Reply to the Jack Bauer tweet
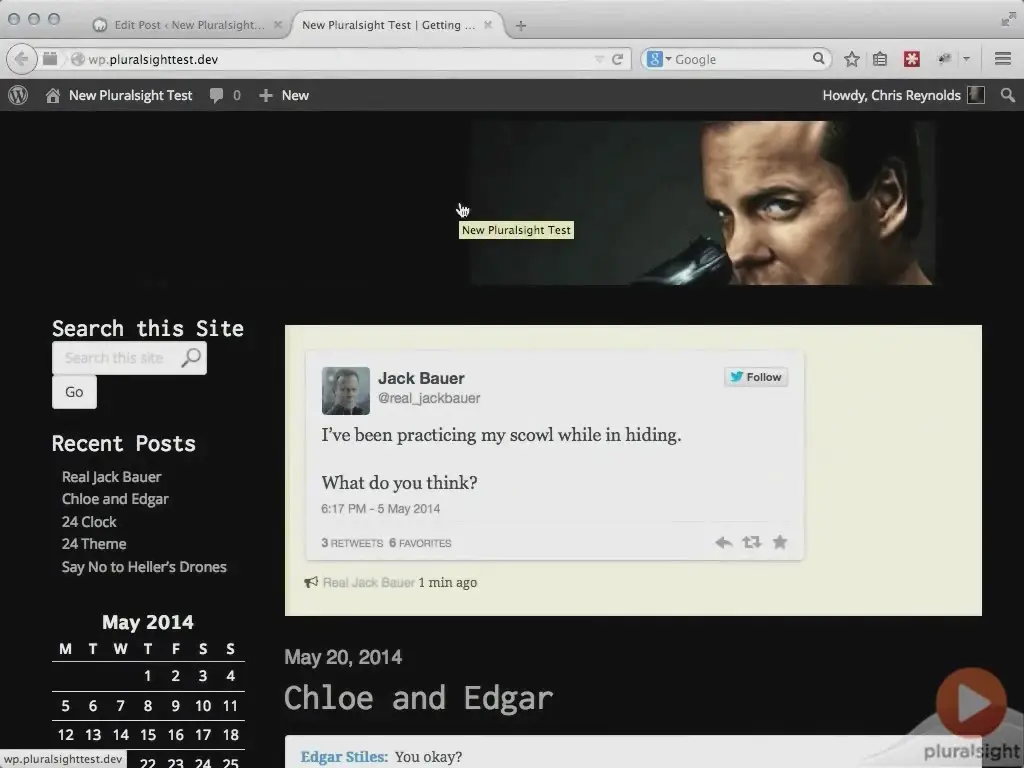1024x768 pixels. click(x=723, y=542)
